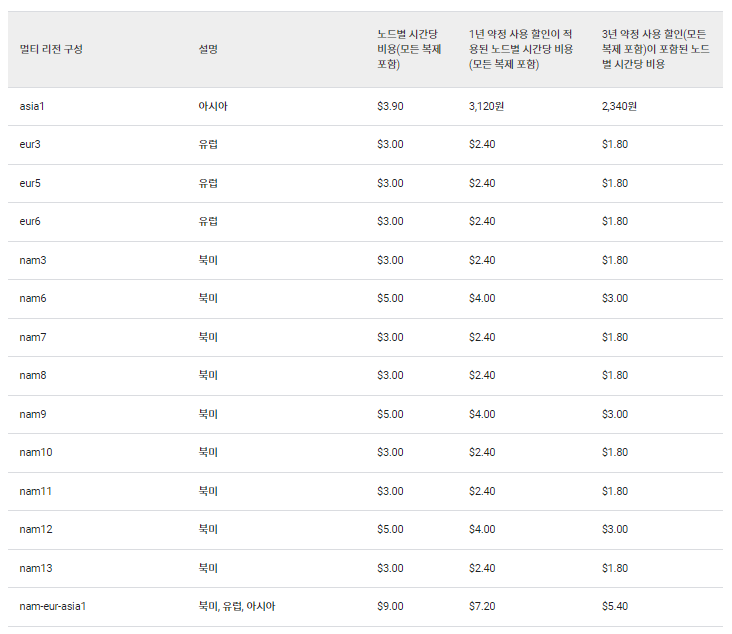
Task: Click the $7.20 one-year price cell
Action: pos(482,606)
